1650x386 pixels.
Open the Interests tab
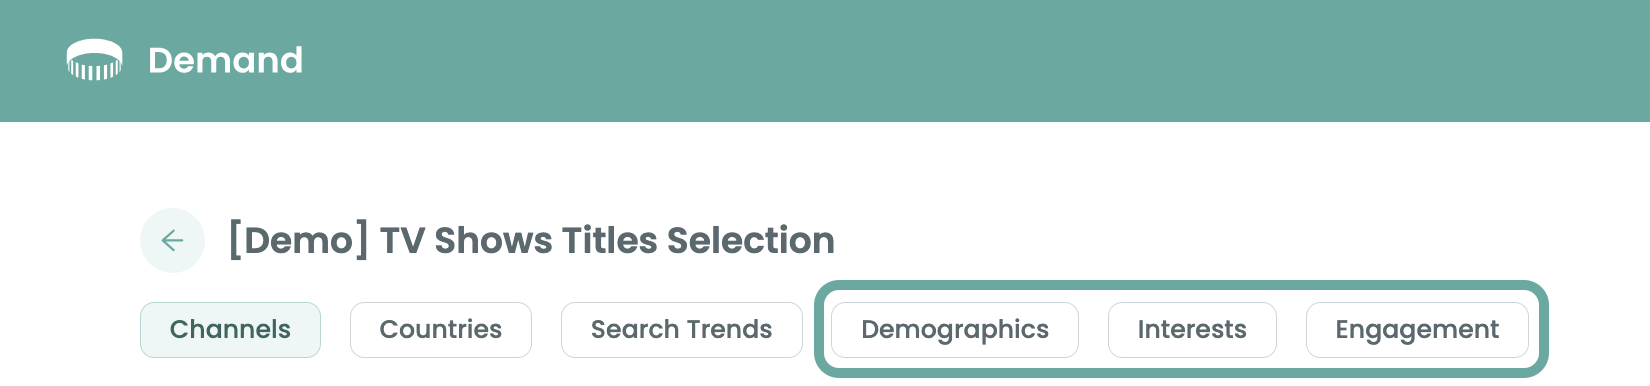1192,330
